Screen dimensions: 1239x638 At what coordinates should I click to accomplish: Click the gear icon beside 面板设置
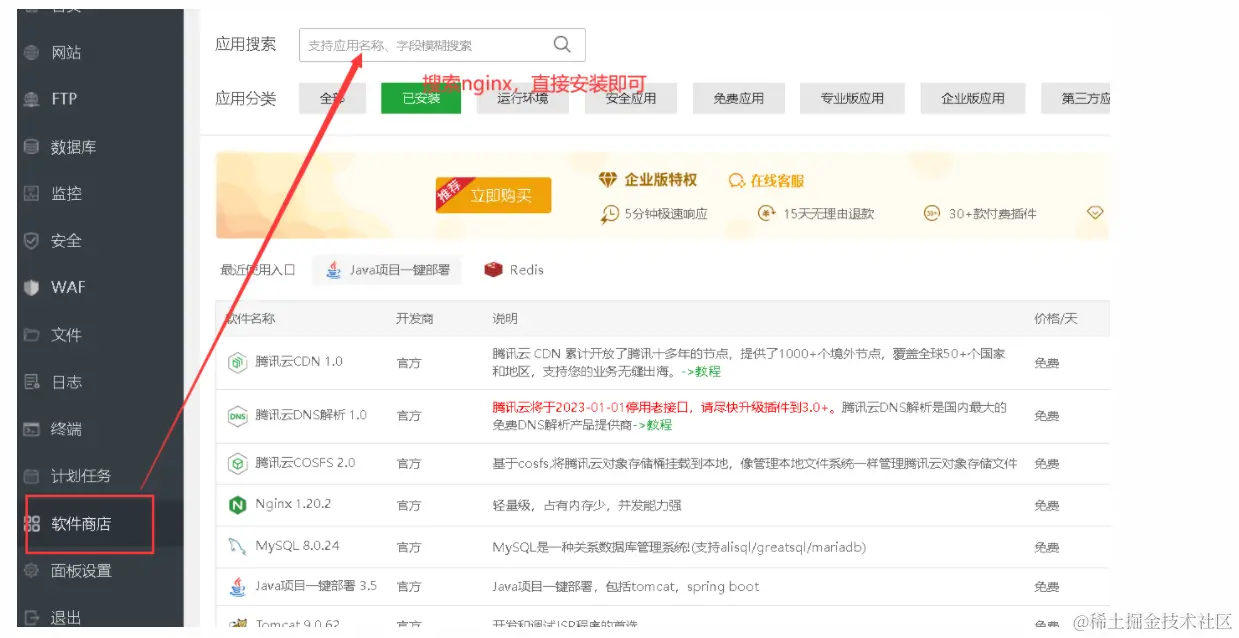pyautogui.click(x=32, y=570)
